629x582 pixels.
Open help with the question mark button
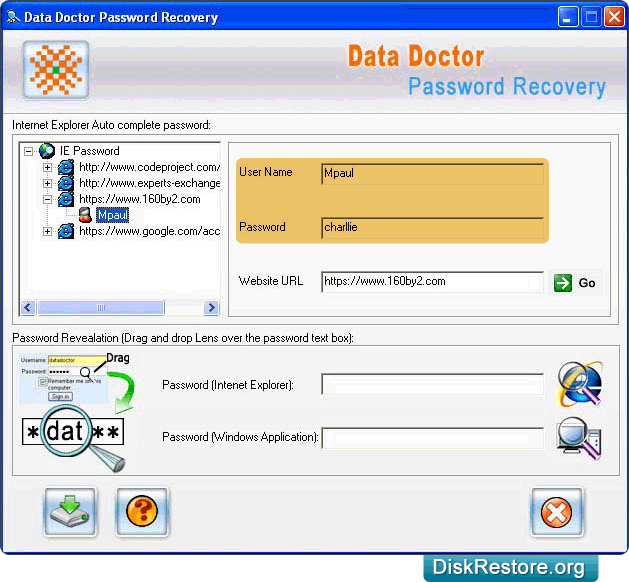tap(142, 511)
